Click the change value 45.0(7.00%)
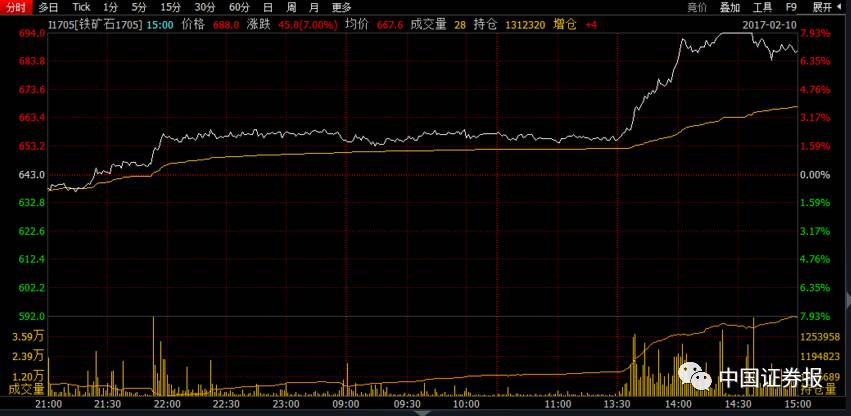The image size is (851, 416). [x=308, y=24]
